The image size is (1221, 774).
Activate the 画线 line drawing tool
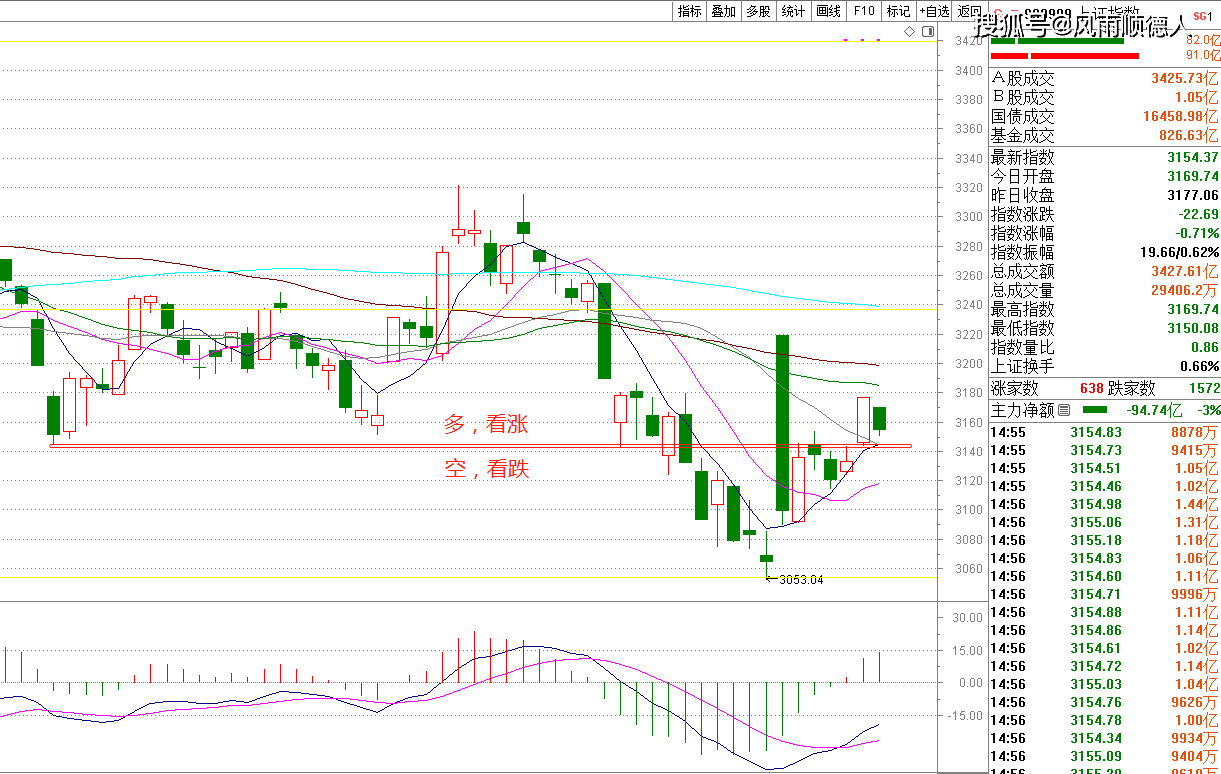(829, 11)
